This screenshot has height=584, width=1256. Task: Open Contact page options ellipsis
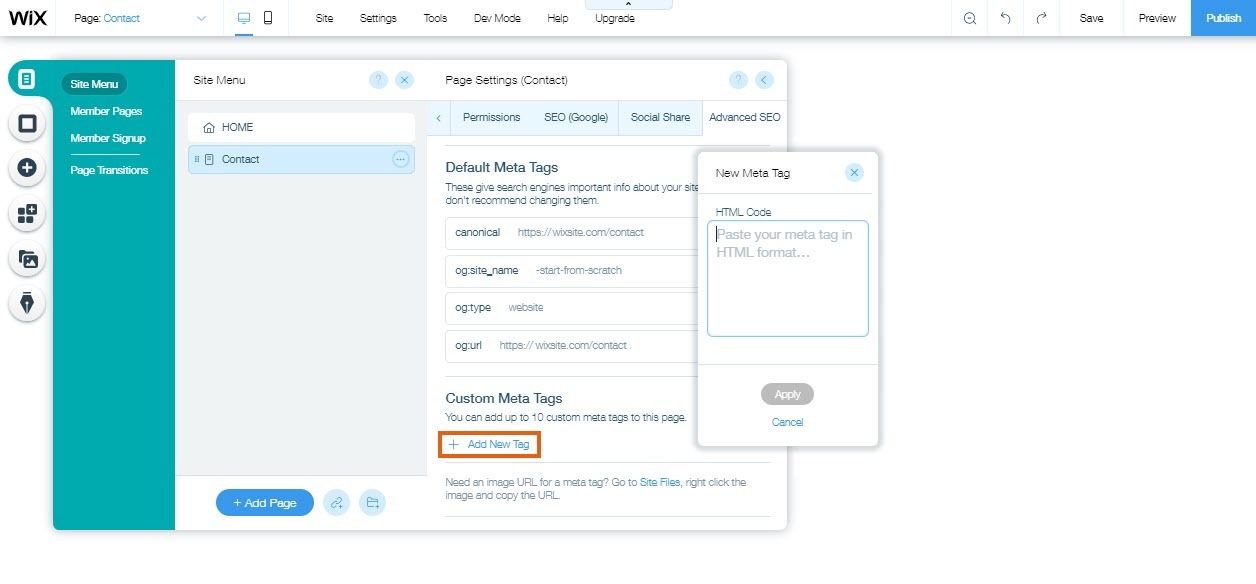pyautogui.click(x=400, y=159)
